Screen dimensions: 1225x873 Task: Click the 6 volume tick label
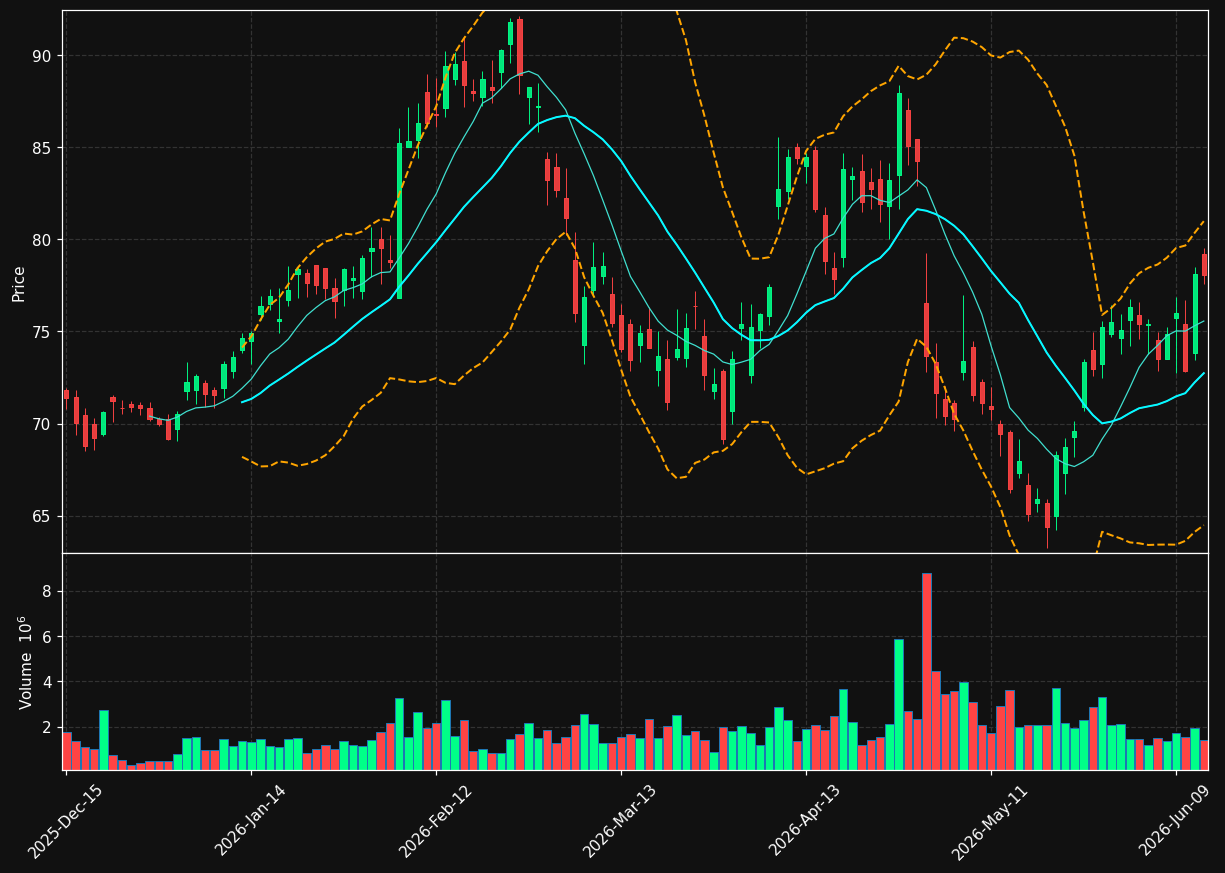(46, 637)
